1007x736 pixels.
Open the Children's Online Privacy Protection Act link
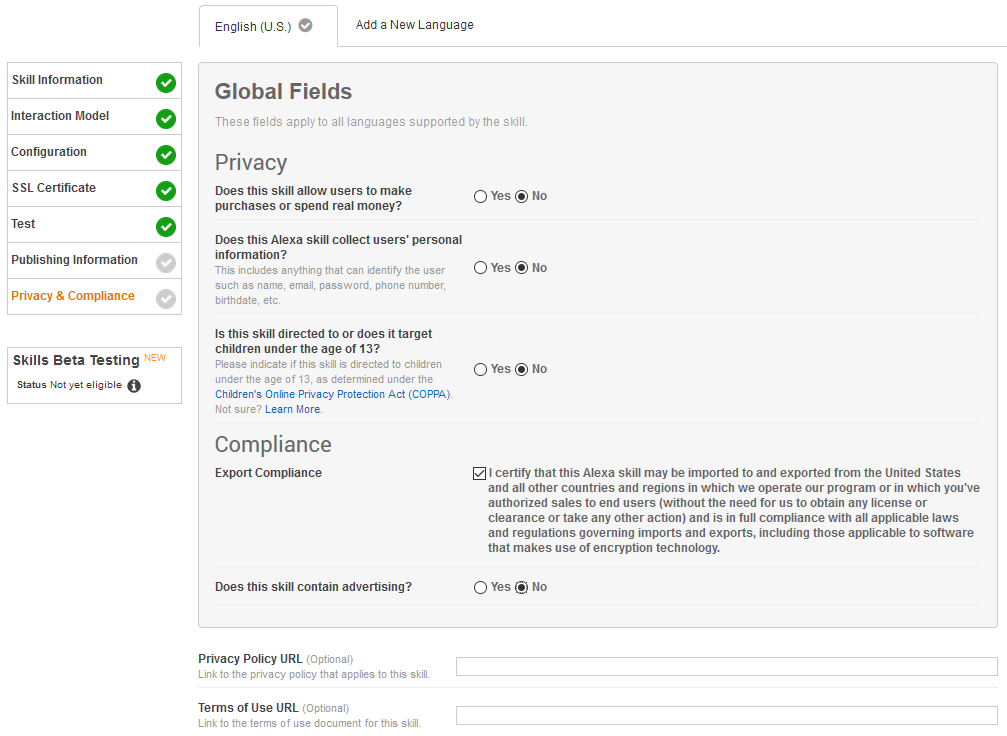pos(333,394)
